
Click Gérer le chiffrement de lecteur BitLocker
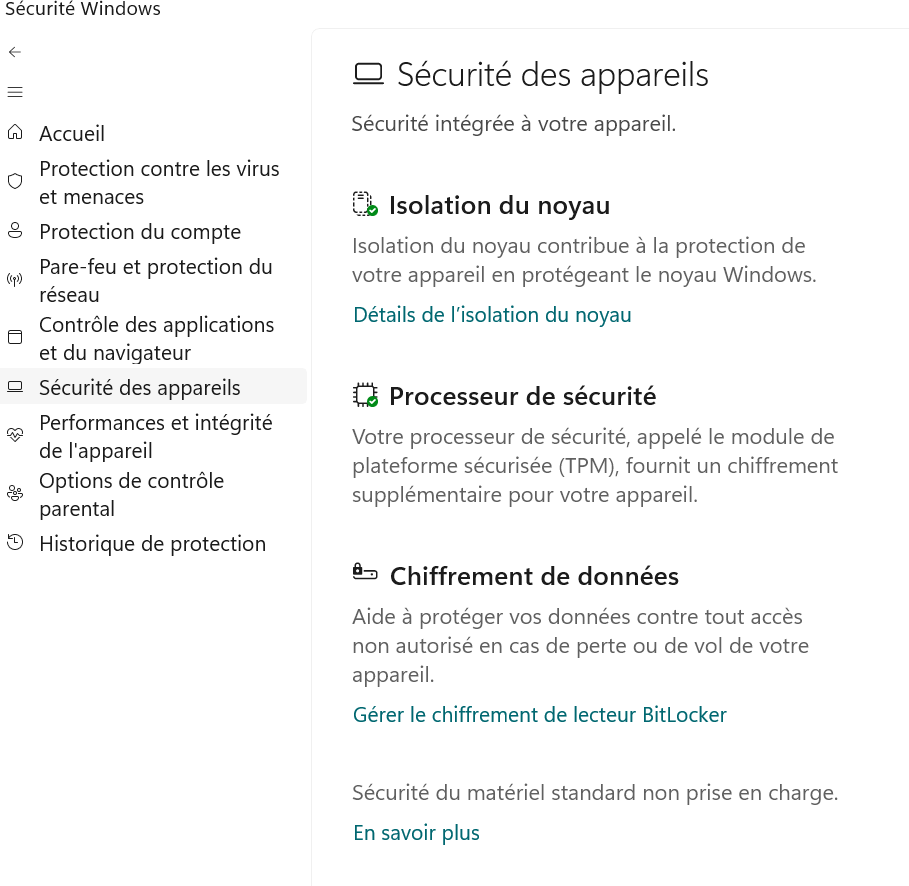tap(539, 715)
